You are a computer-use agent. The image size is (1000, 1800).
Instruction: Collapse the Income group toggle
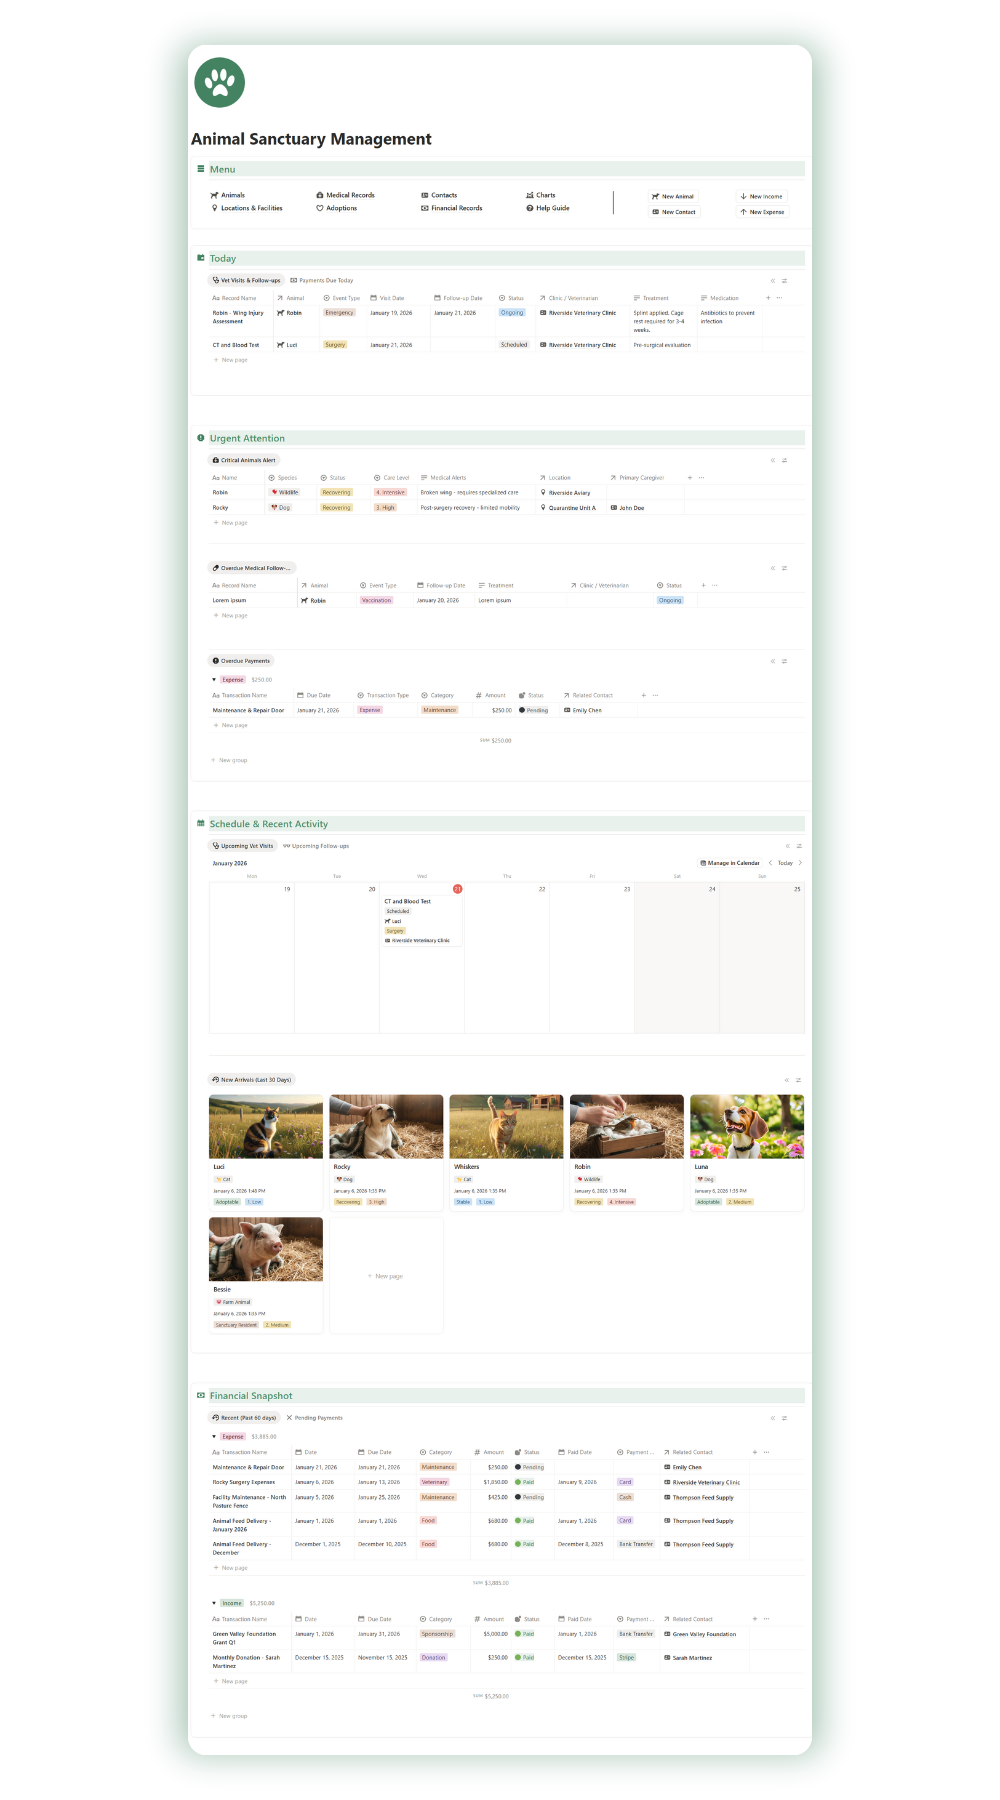[x=214, y=1603]
